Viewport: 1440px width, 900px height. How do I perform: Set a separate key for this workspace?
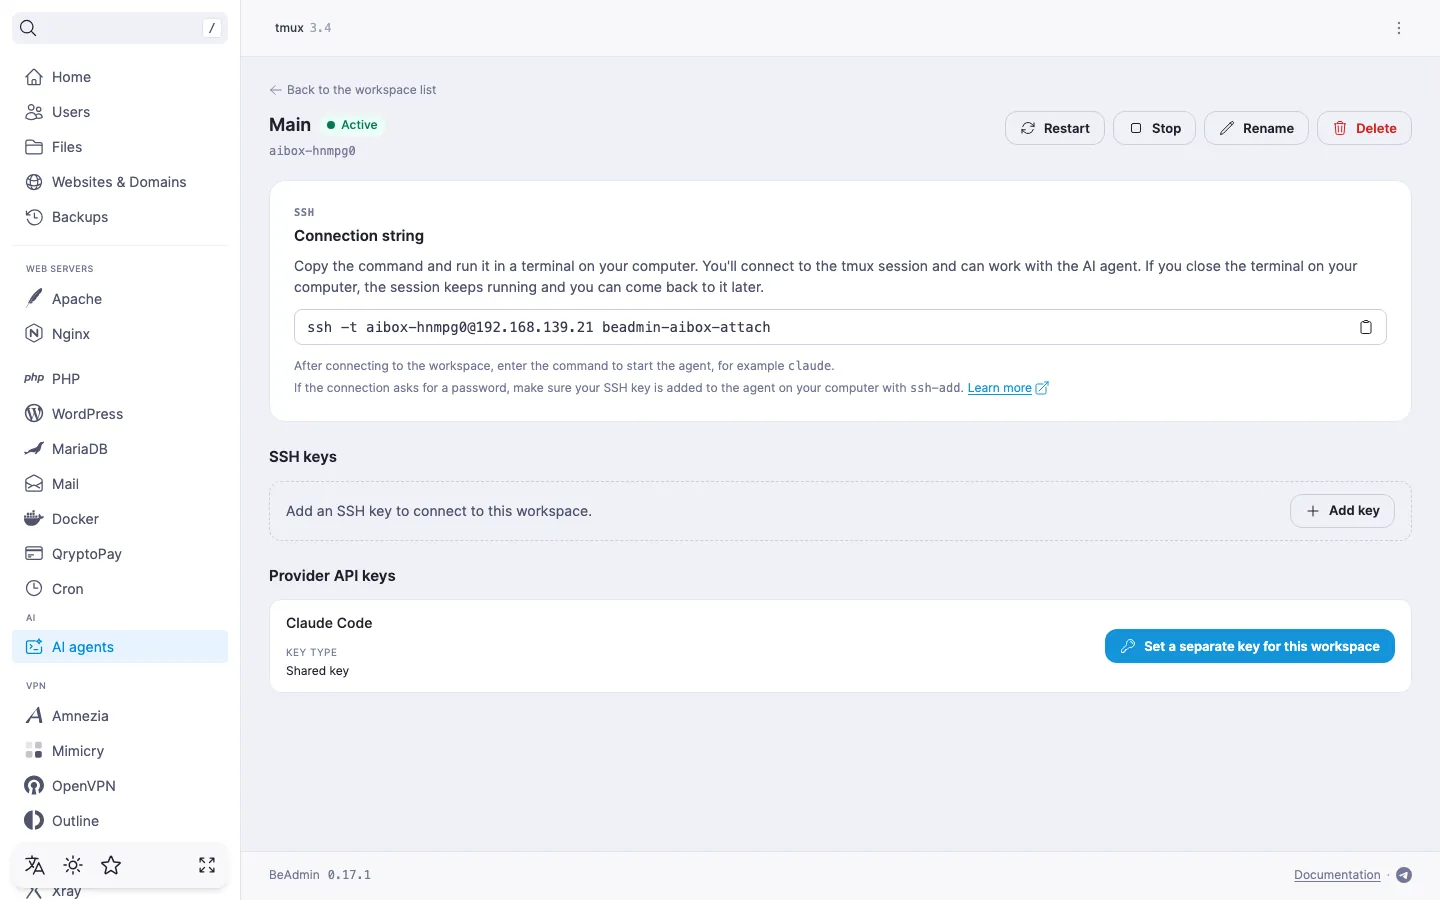(1250, 646)
